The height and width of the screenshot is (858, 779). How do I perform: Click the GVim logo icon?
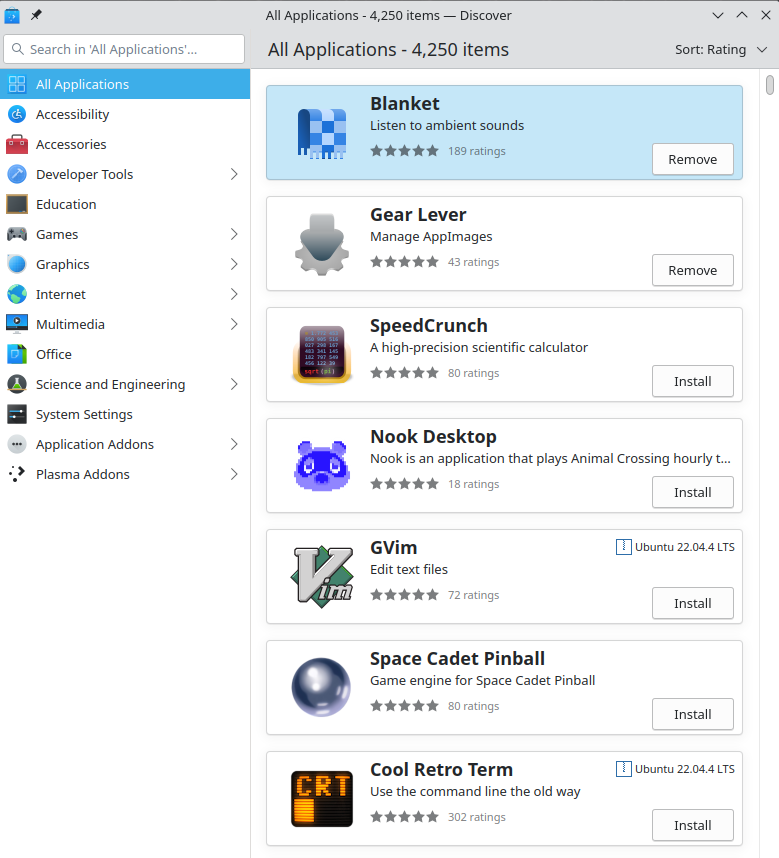pyautogui.click(x=322, y=577)
